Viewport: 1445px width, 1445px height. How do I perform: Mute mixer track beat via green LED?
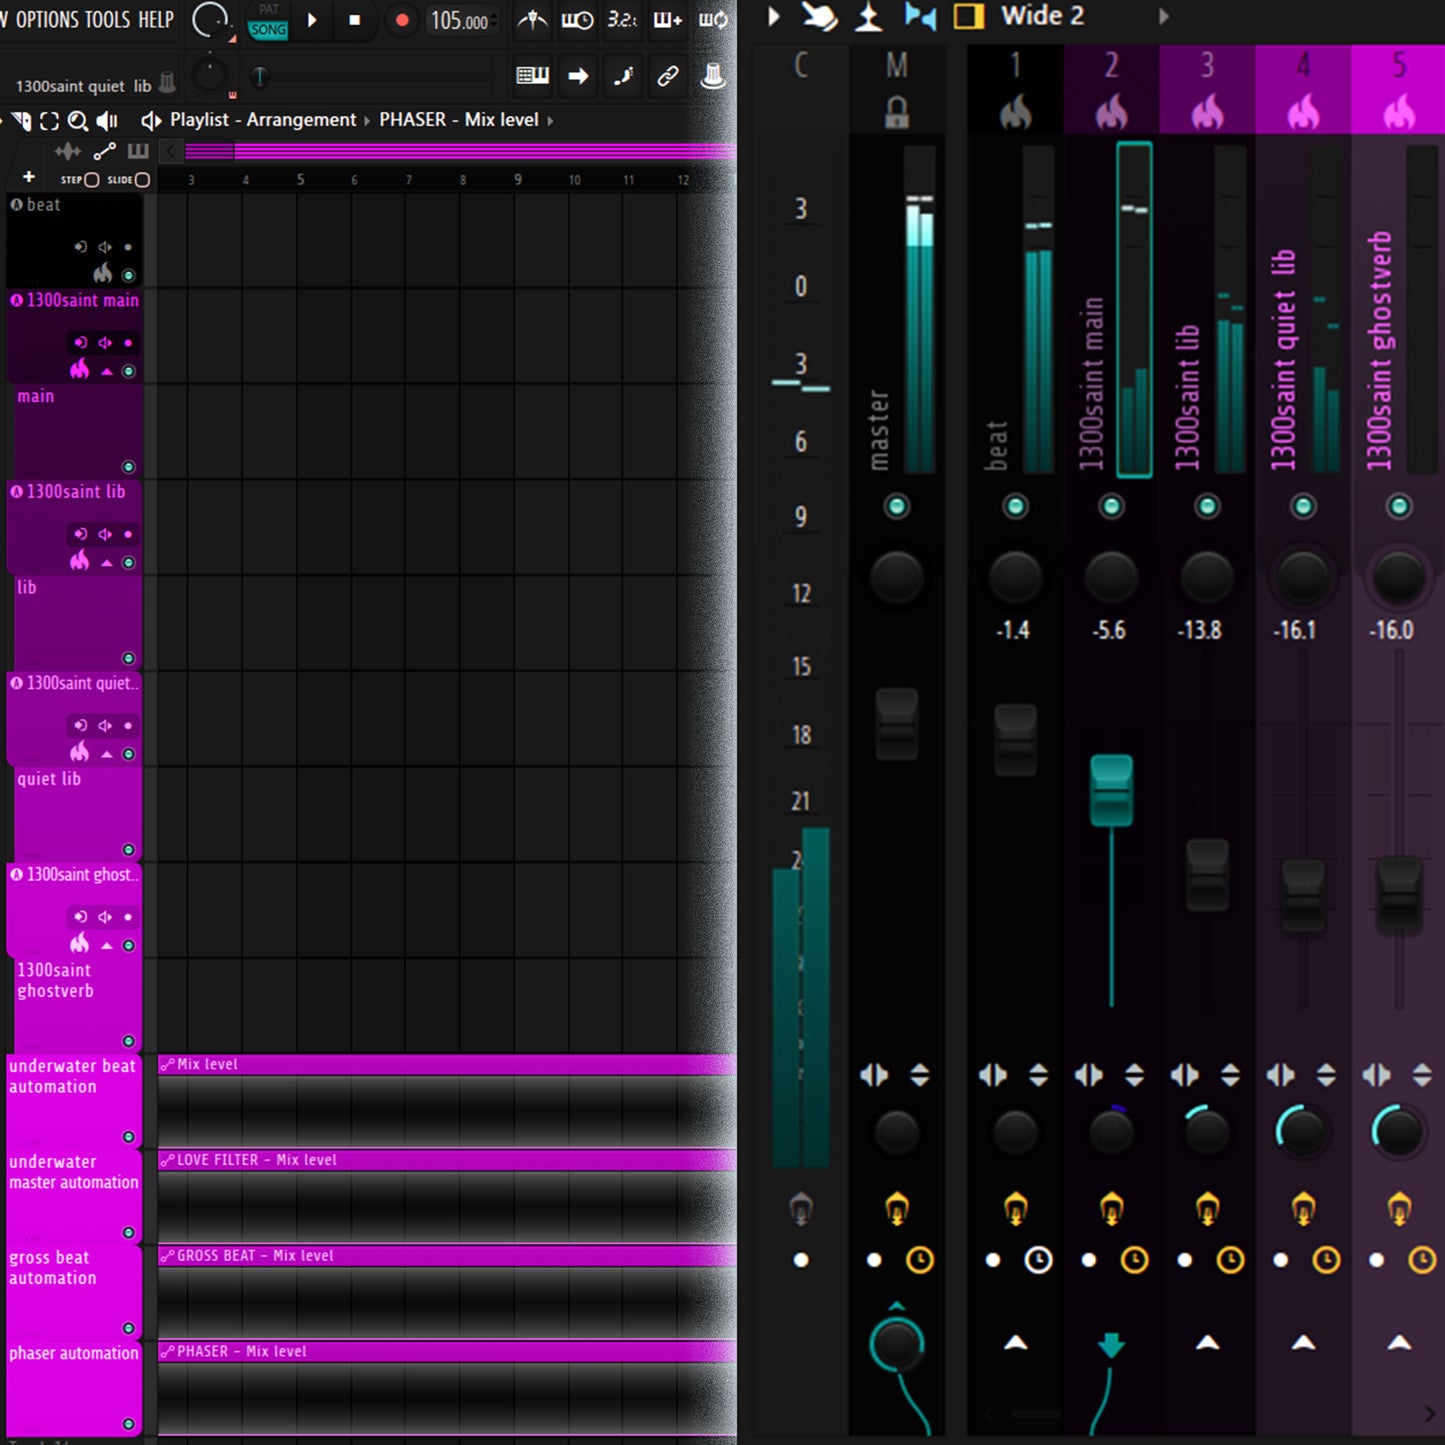click(x=1015, y=506)
